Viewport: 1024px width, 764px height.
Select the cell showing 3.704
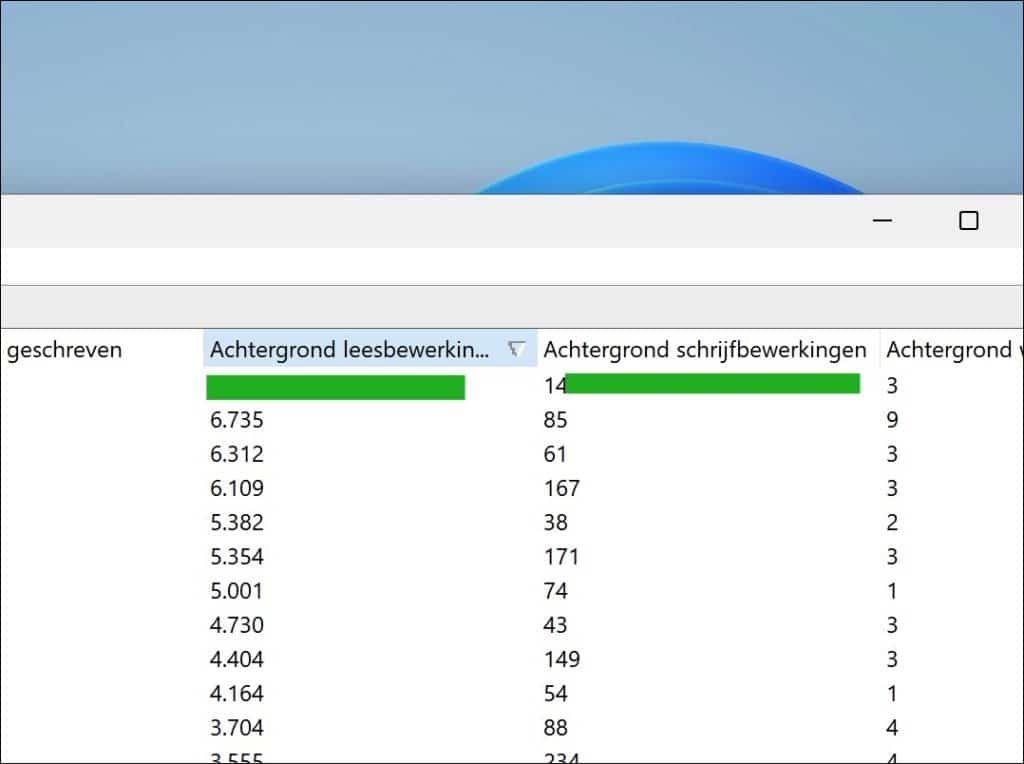(x=236, y=727)
